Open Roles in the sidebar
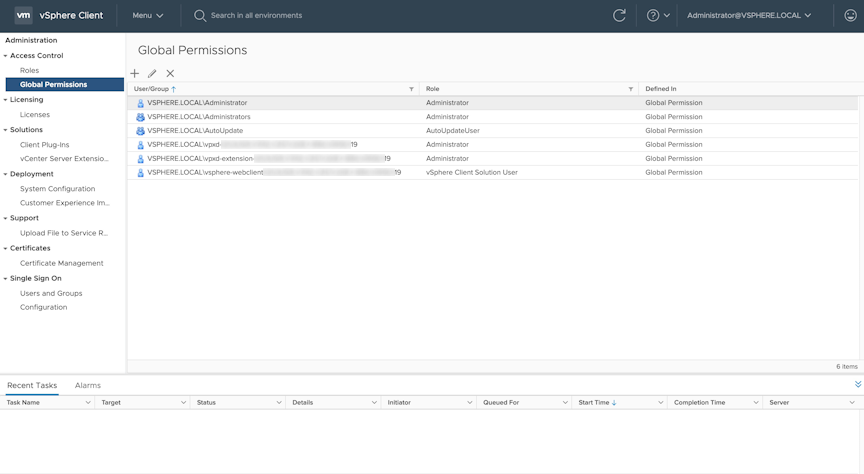The height and width of the screenshot is (474, 864). pyautogui.click(x=29, y=71)
